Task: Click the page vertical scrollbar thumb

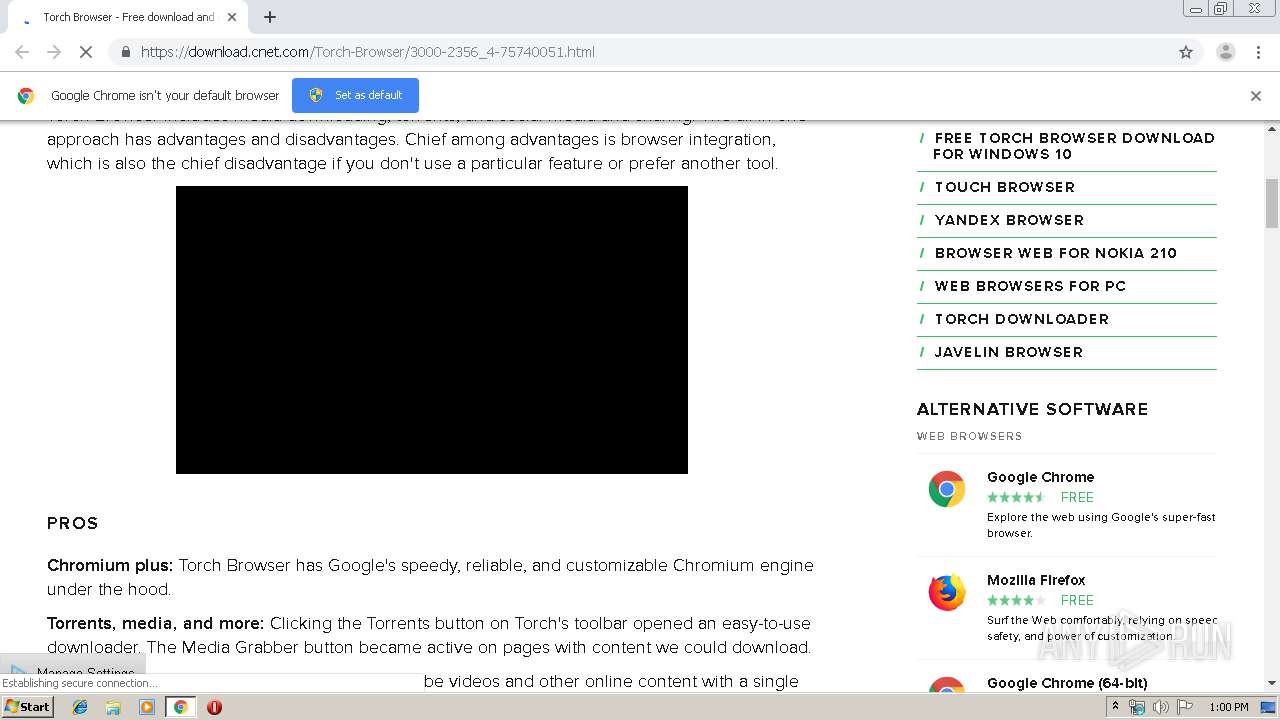Action: 1272,203
